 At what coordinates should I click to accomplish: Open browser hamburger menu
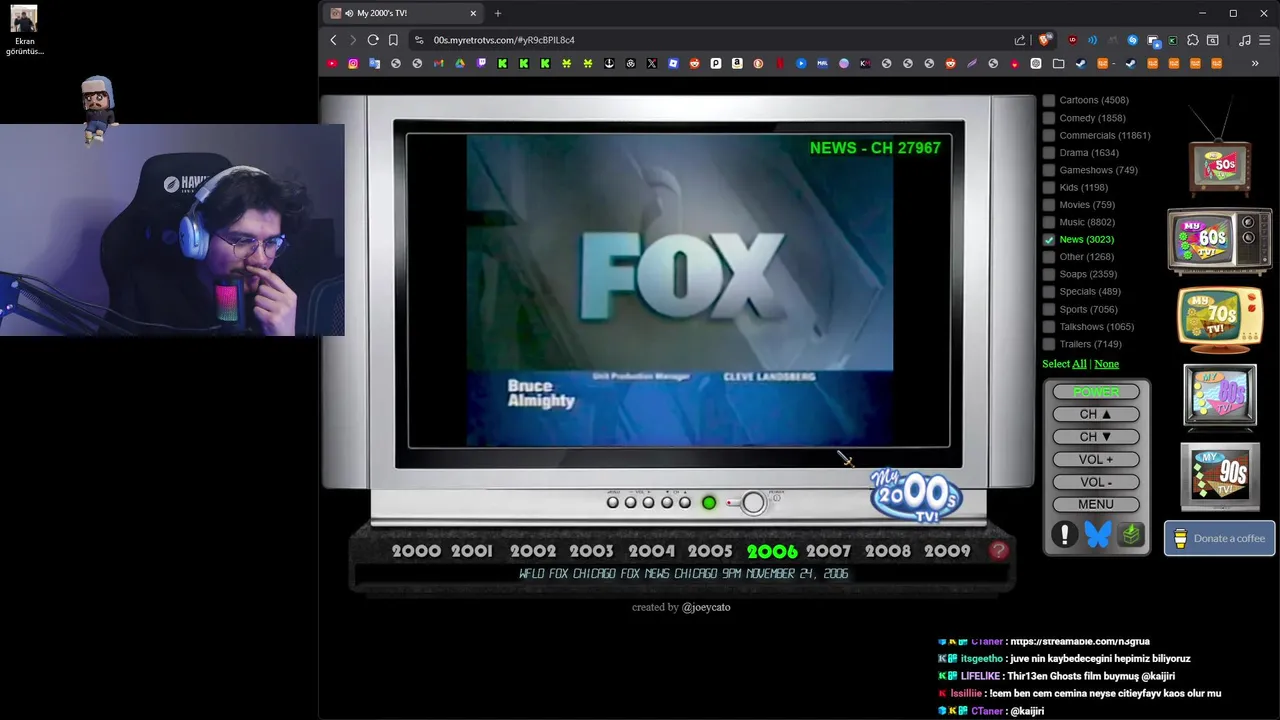click(1265, 40)
